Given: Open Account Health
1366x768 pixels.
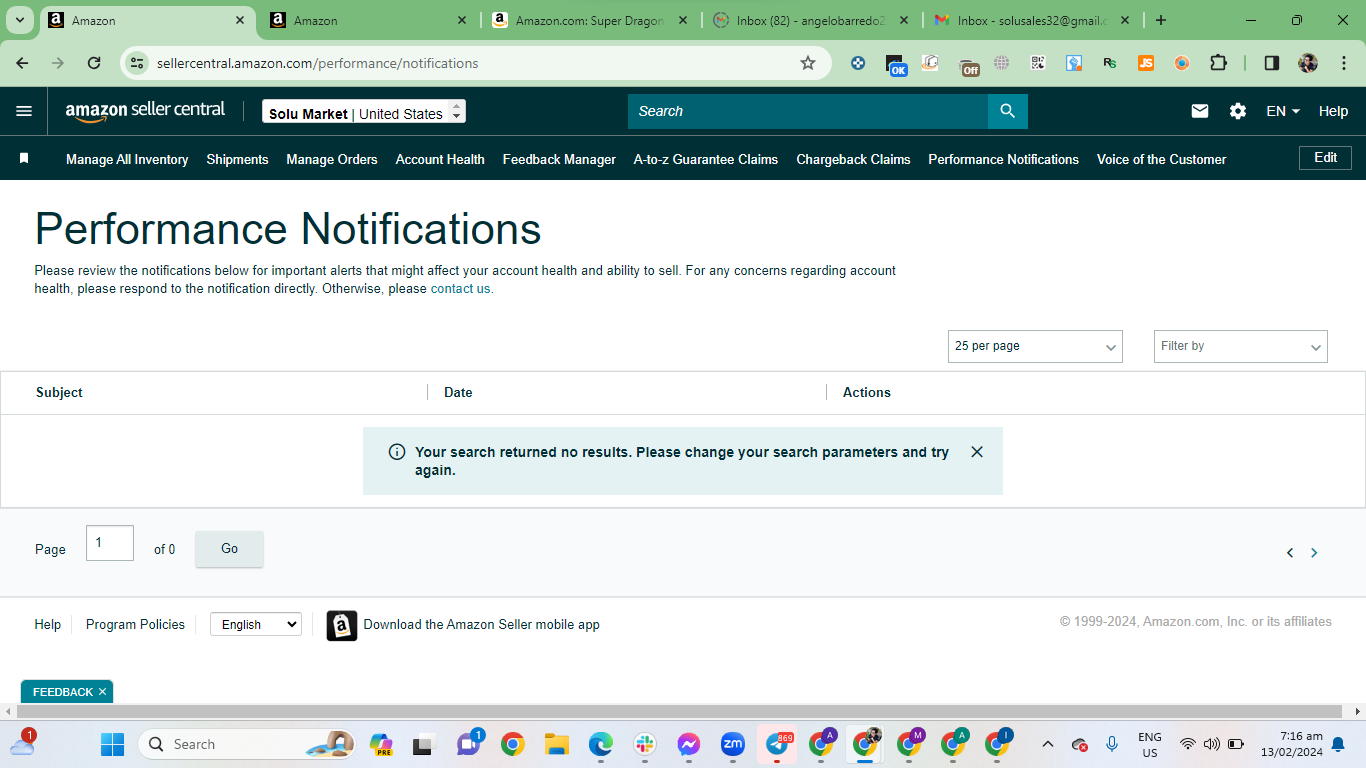Looking at the screenshot, I should pos(440,159).
